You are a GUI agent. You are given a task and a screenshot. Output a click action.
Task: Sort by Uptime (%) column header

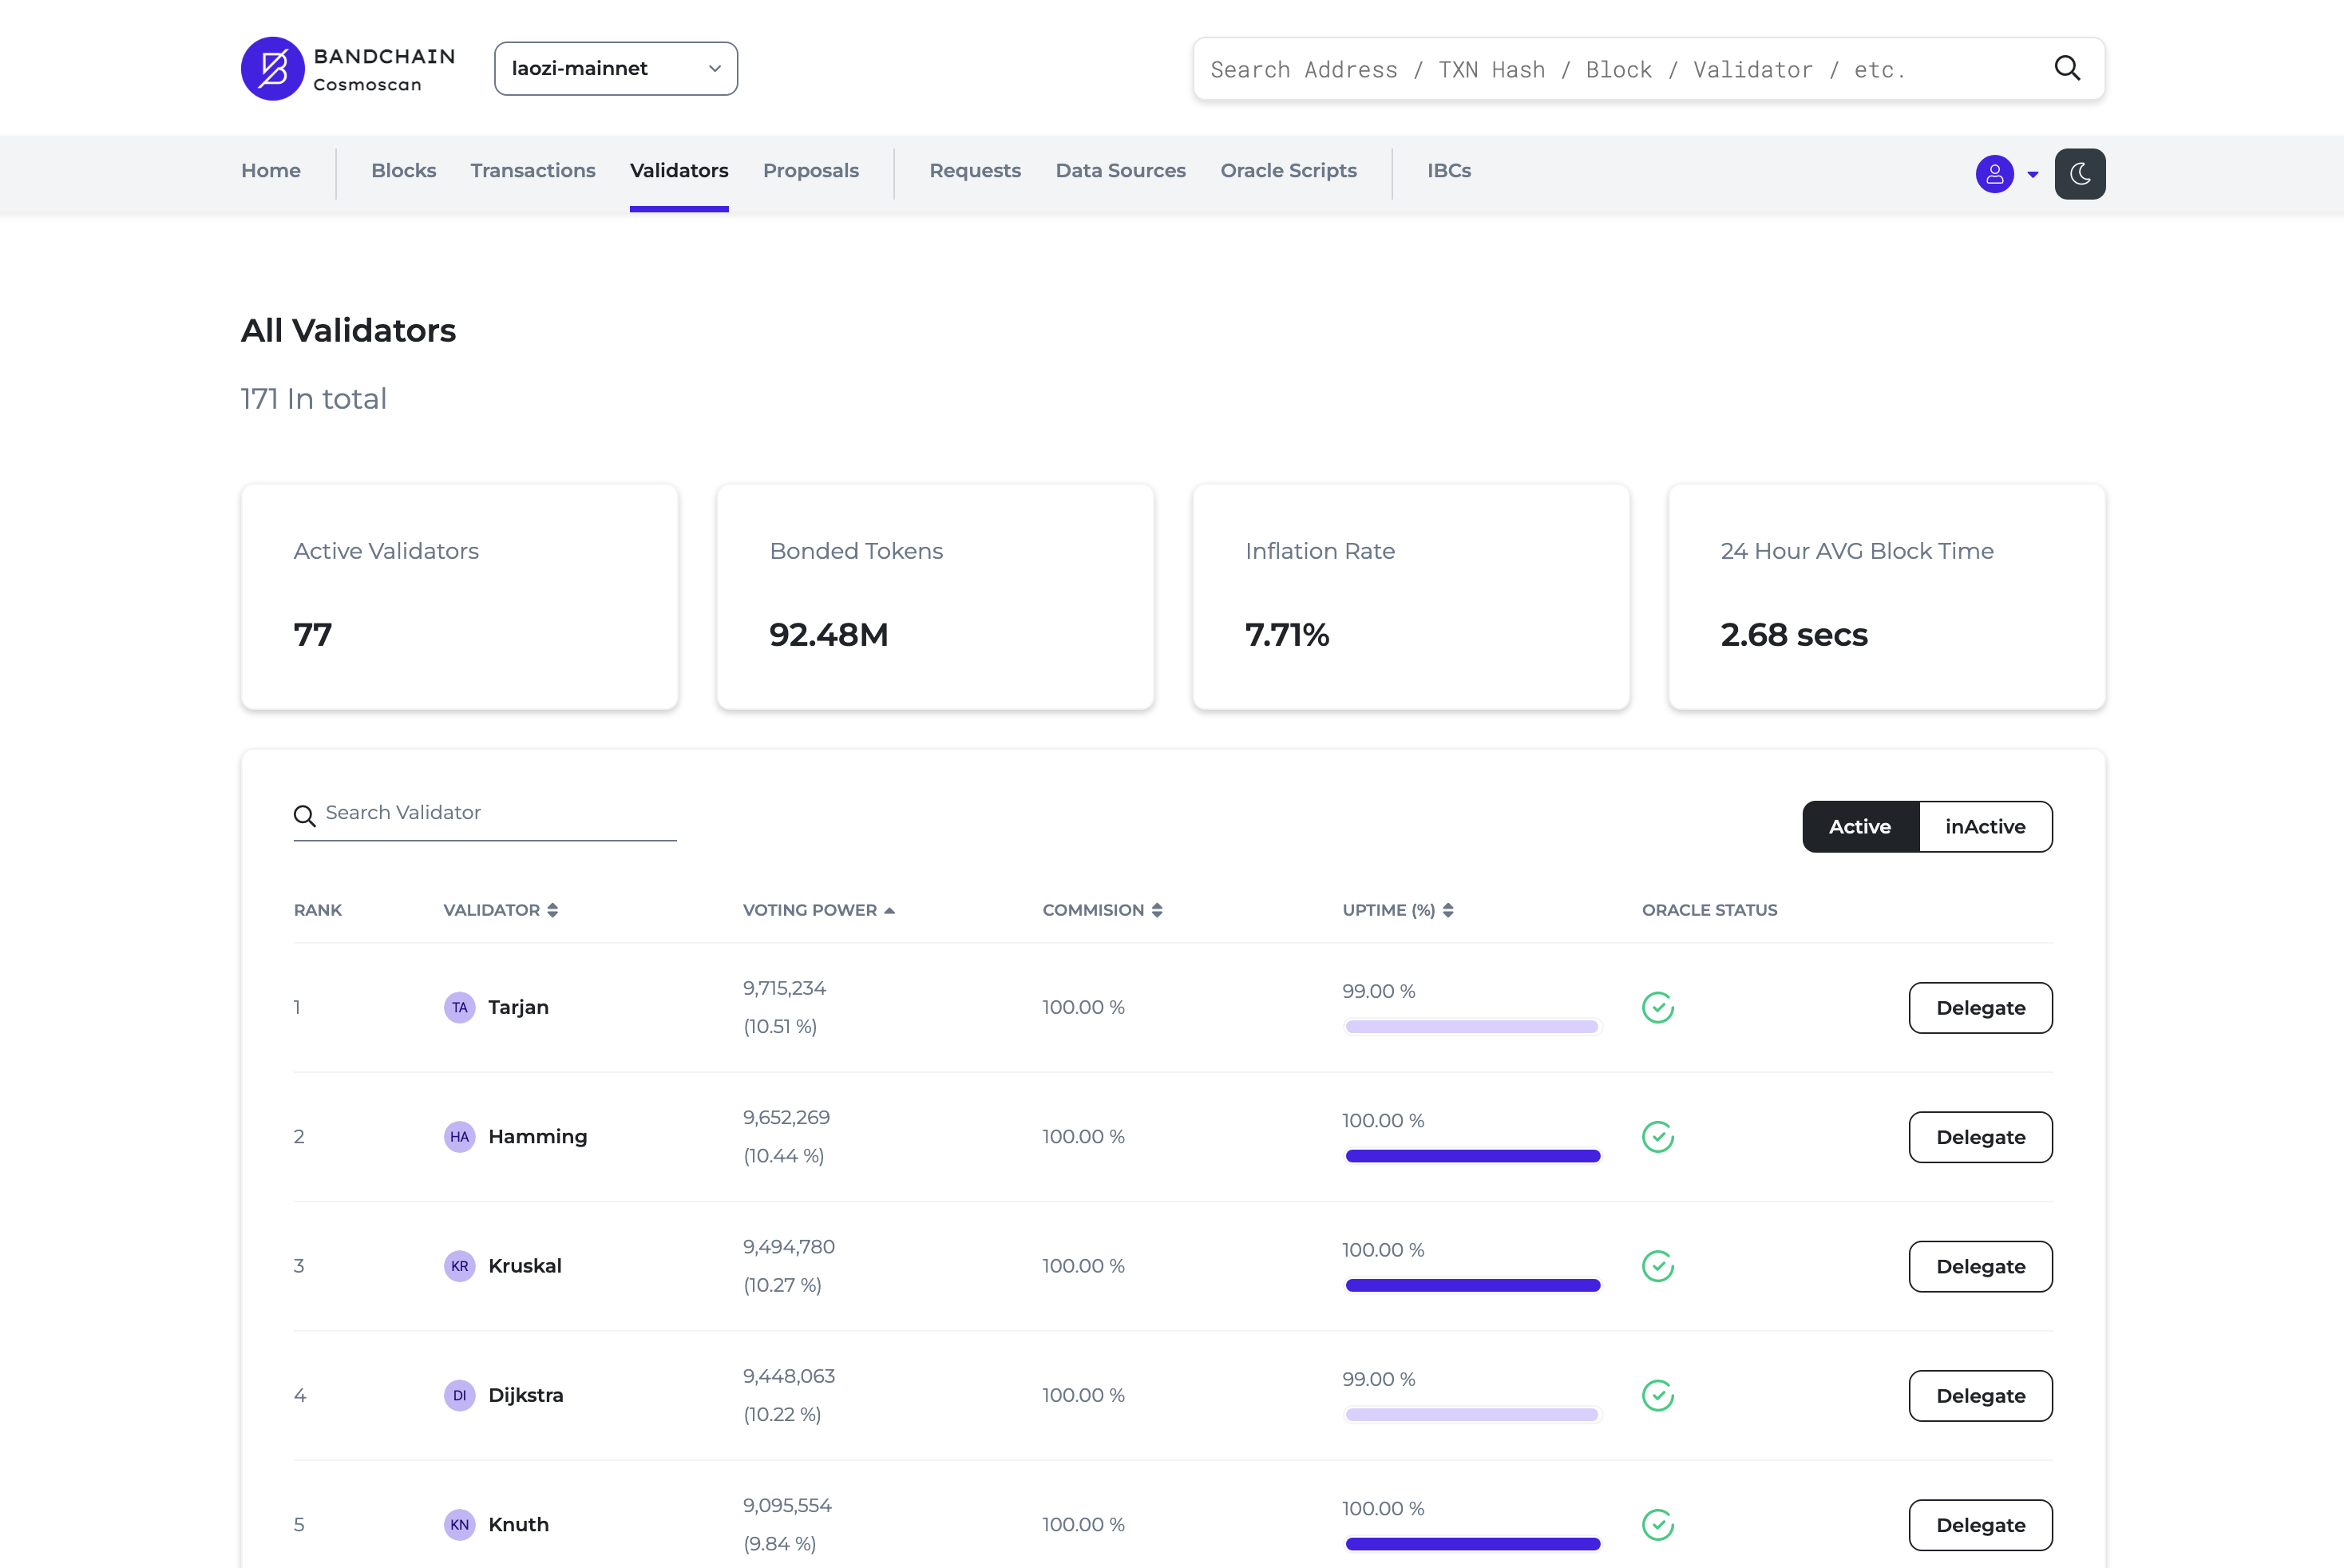(1398, 910)
